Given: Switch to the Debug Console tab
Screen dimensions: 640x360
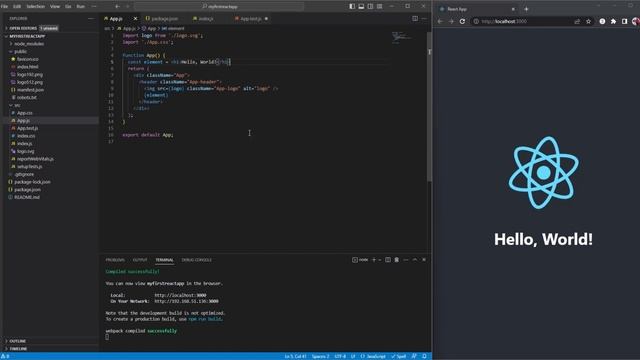Looking at the screenshot, I should (196, 260).
